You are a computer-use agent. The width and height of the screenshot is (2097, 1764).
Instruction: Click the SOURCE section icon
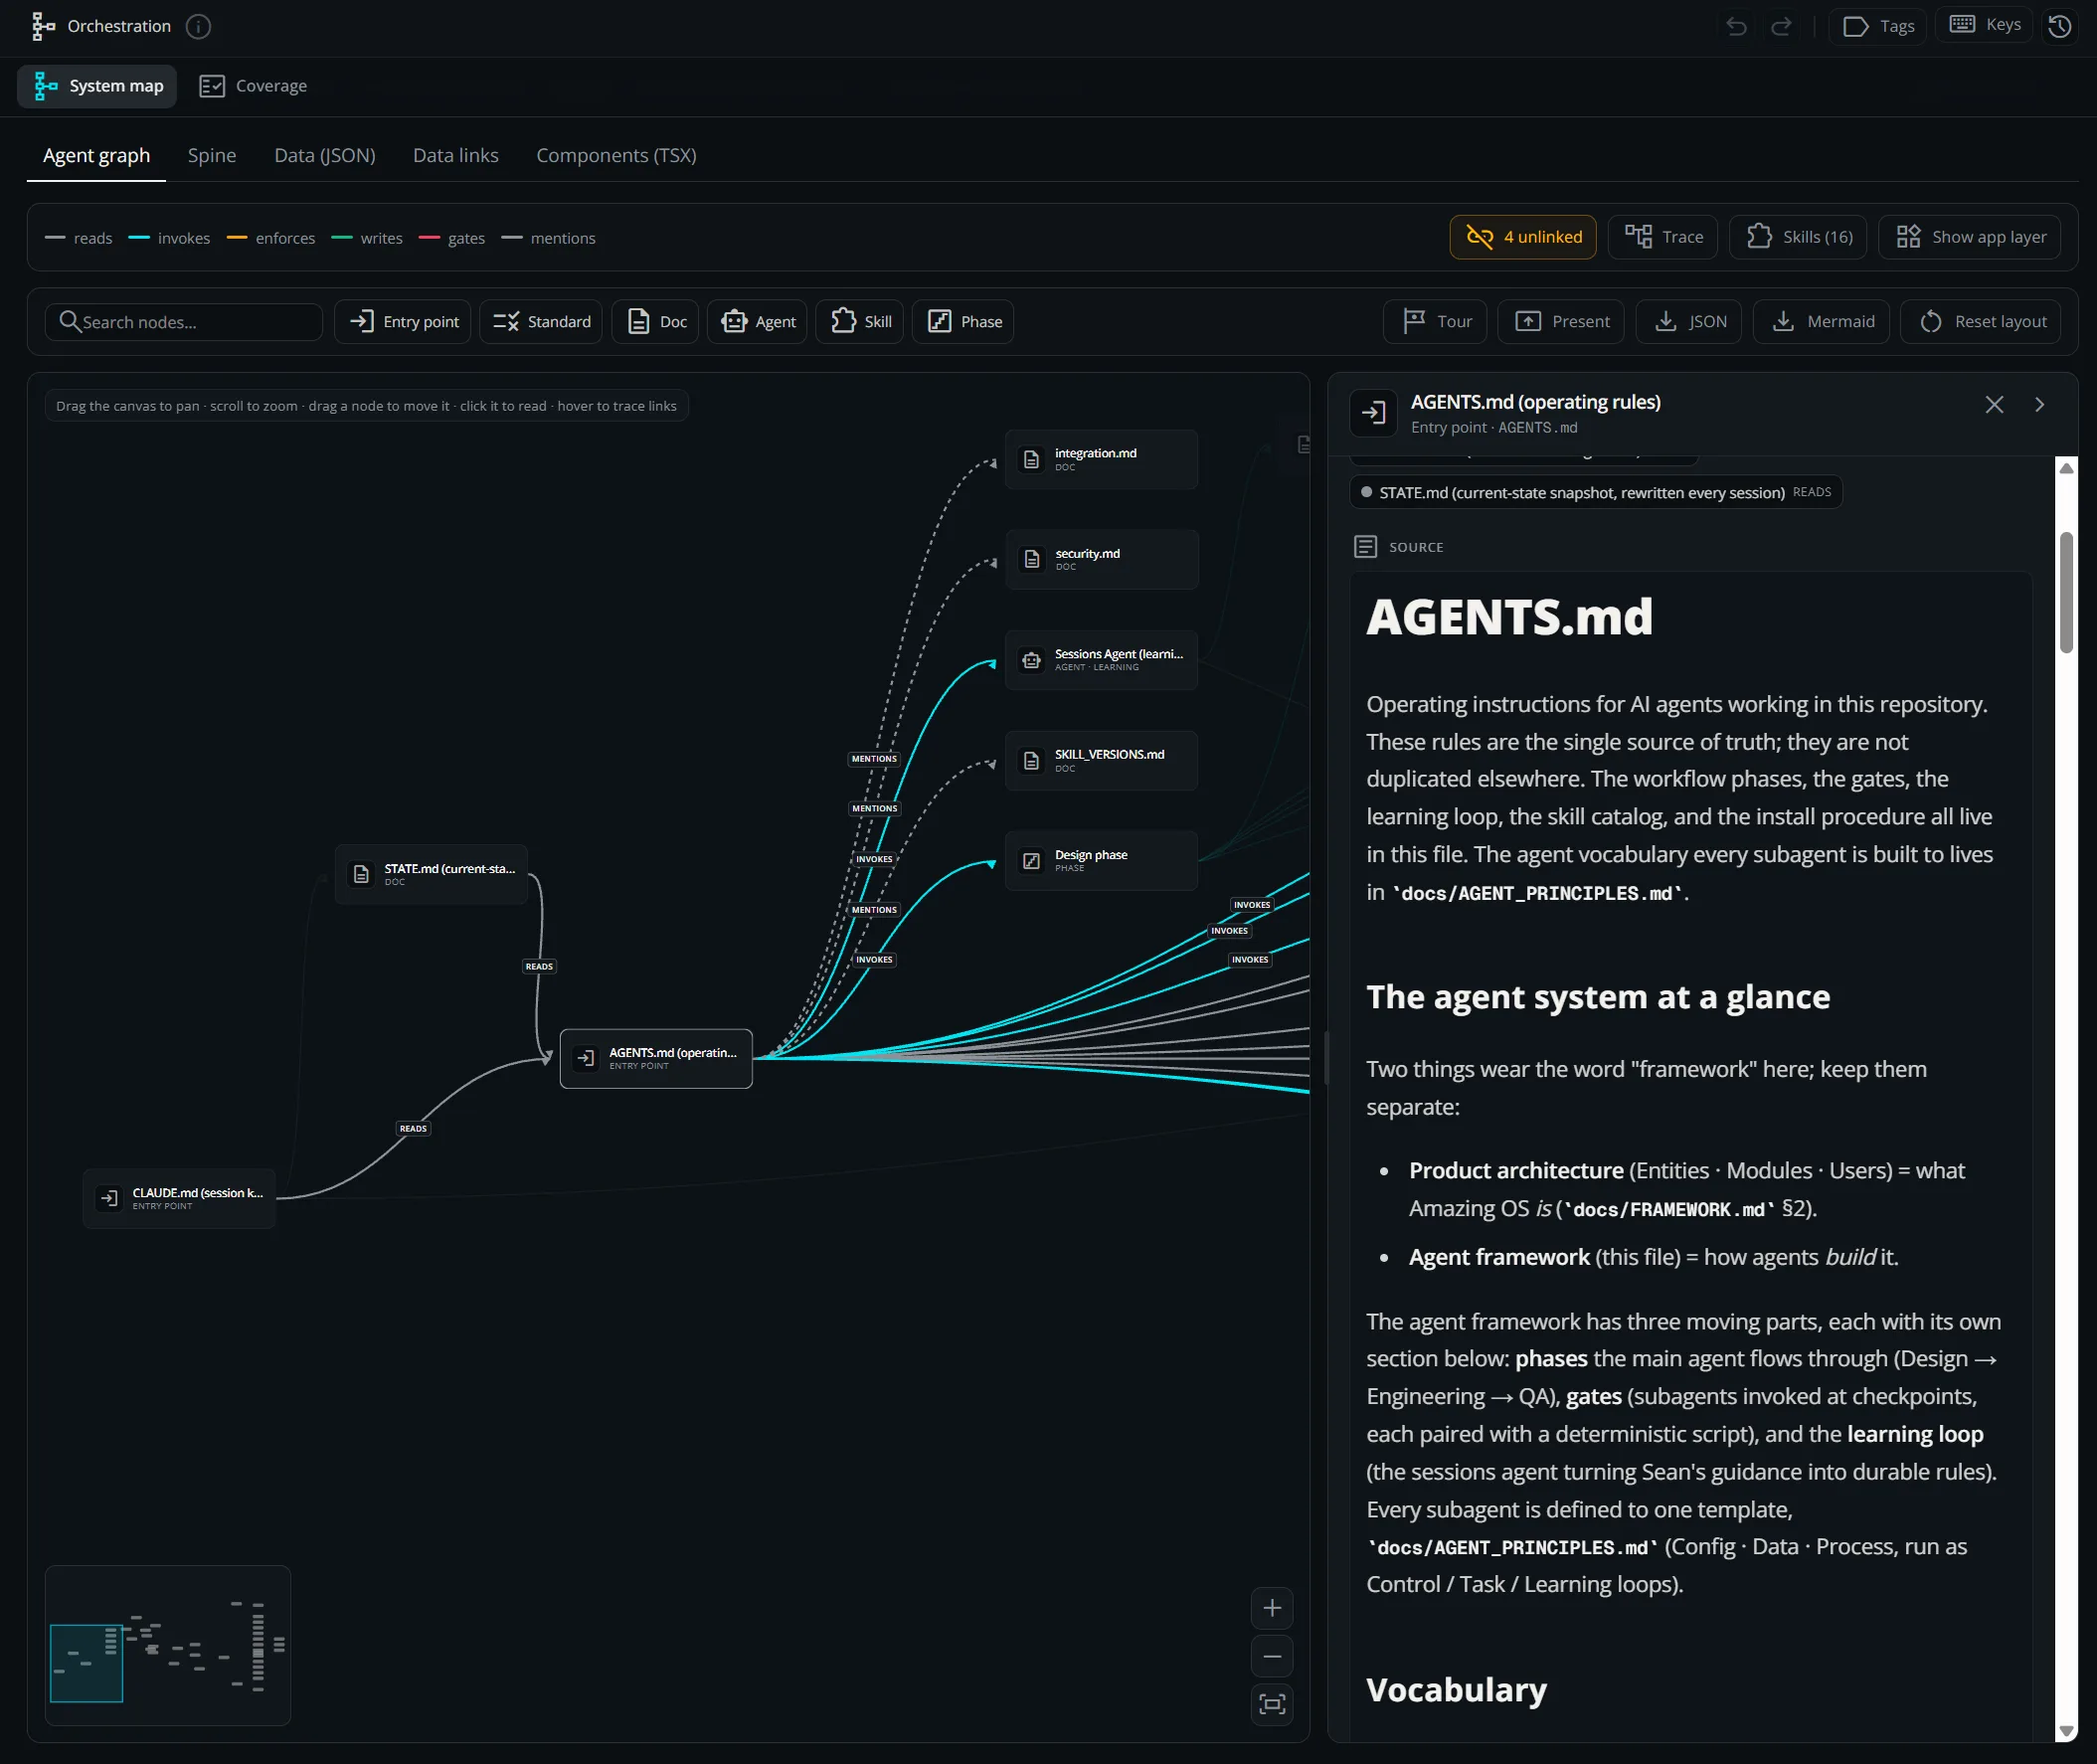click(x=1365, y=547)
